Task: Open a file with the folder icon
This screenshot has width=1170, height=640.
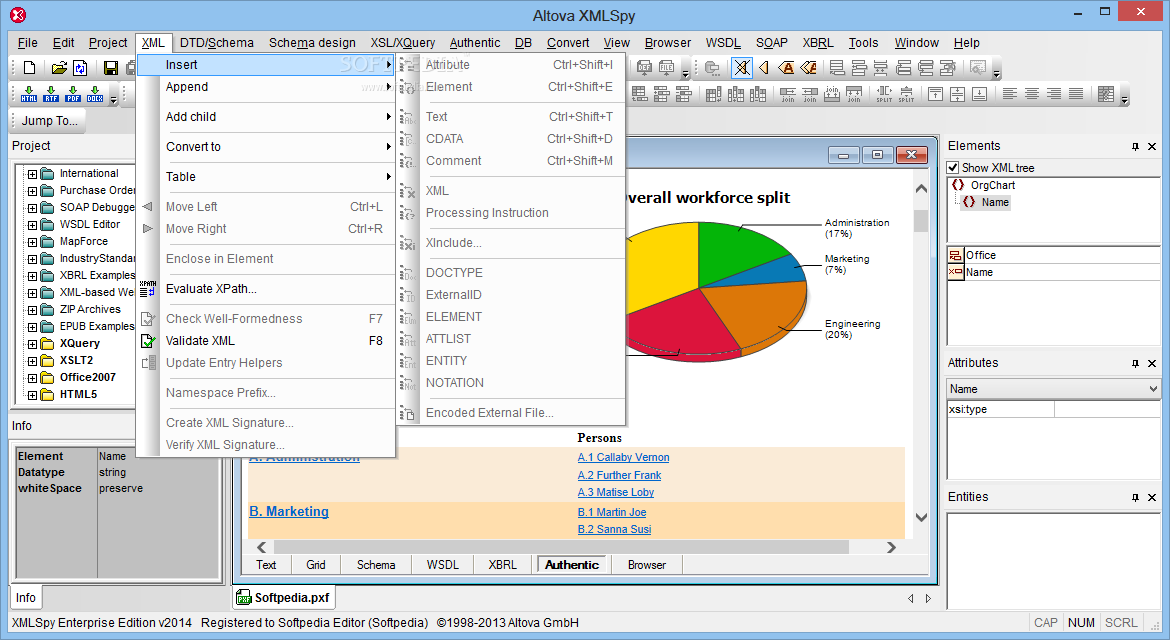Action: click(x=59, y=68)
